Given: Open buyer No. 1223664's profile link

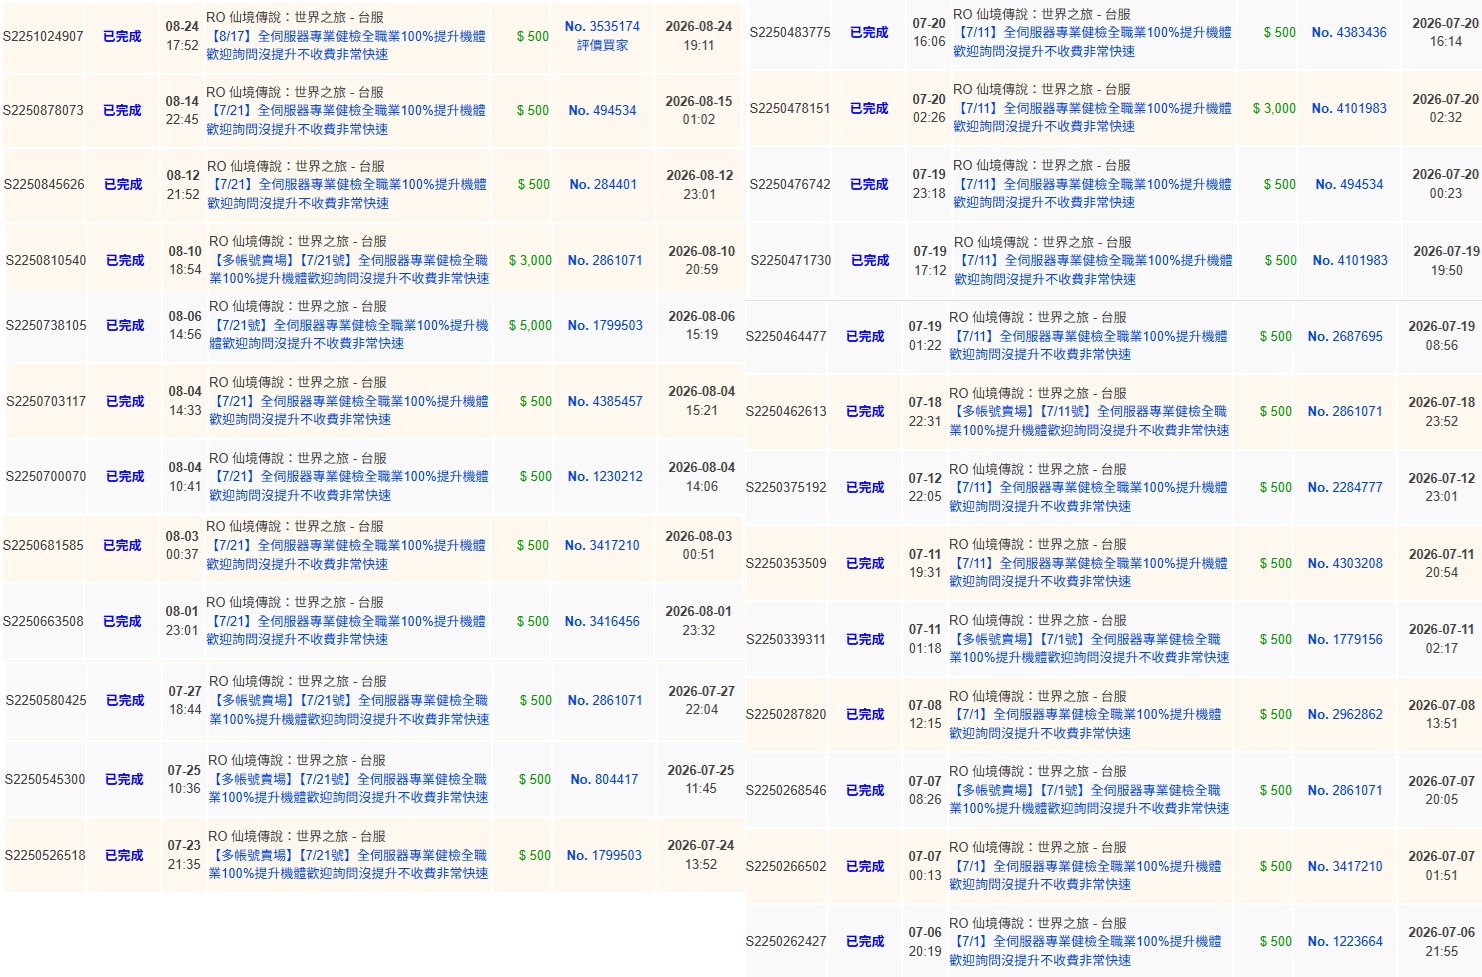Looking at the screenshot, I should pyautogui.click(x=1345, y=942).
